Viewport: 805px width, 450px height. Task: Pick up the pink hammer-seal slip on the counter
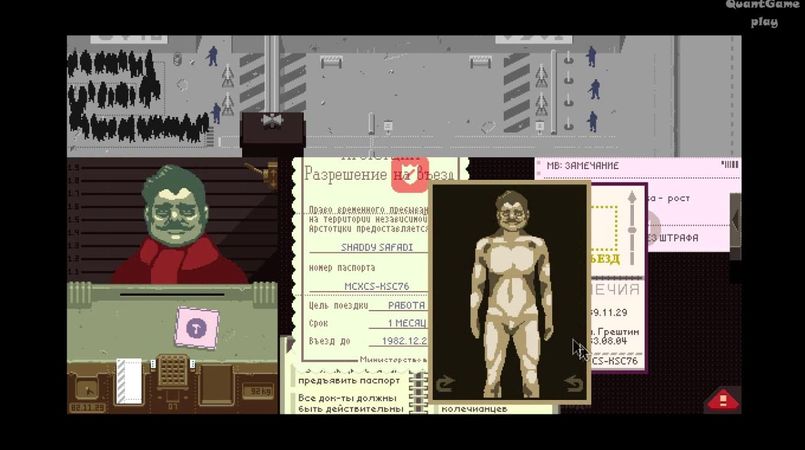click(x=197, y=328)
